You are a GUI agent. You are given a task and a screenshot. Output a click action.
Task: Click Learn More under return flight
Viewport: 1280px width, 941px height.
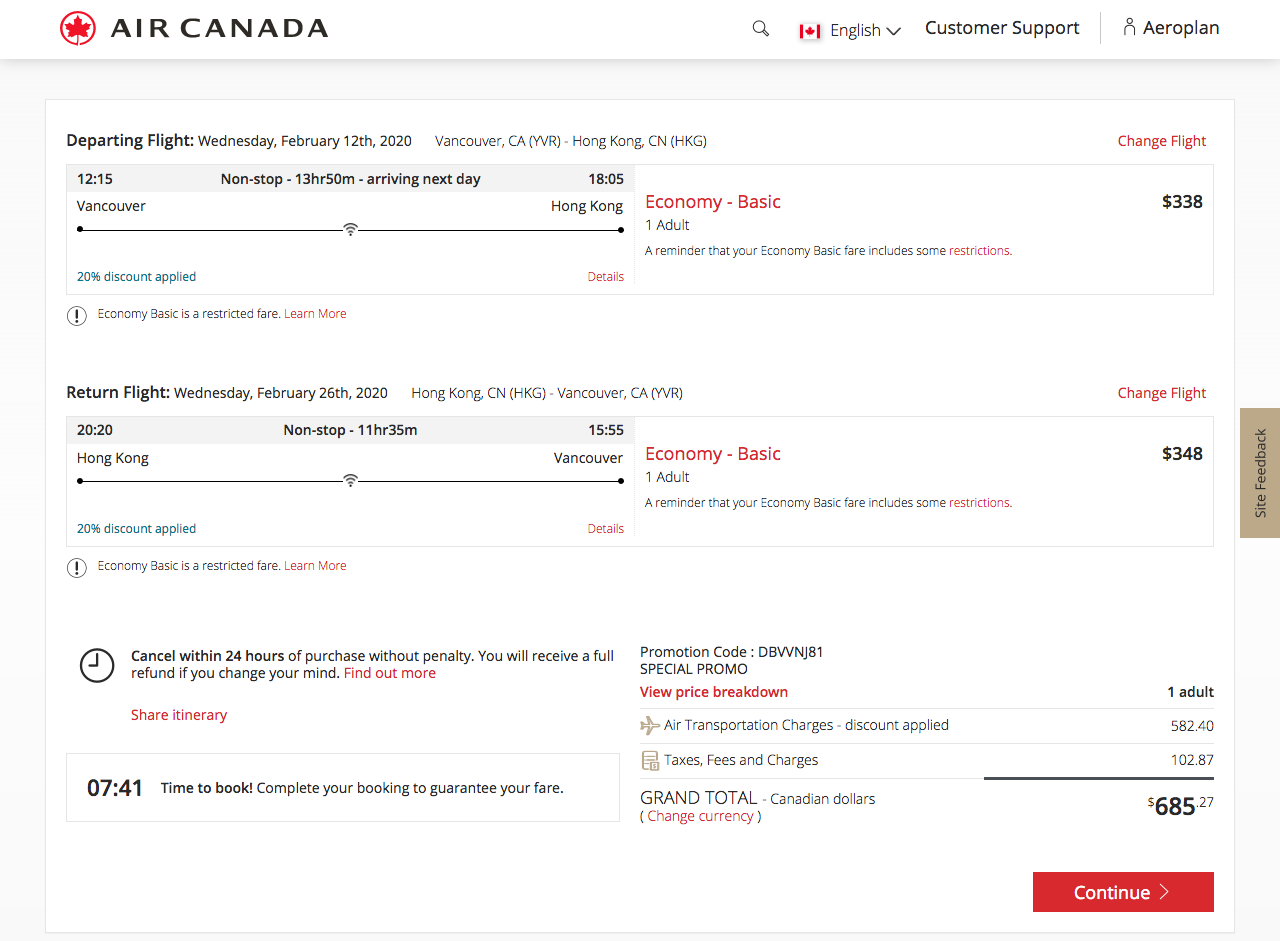315,566
